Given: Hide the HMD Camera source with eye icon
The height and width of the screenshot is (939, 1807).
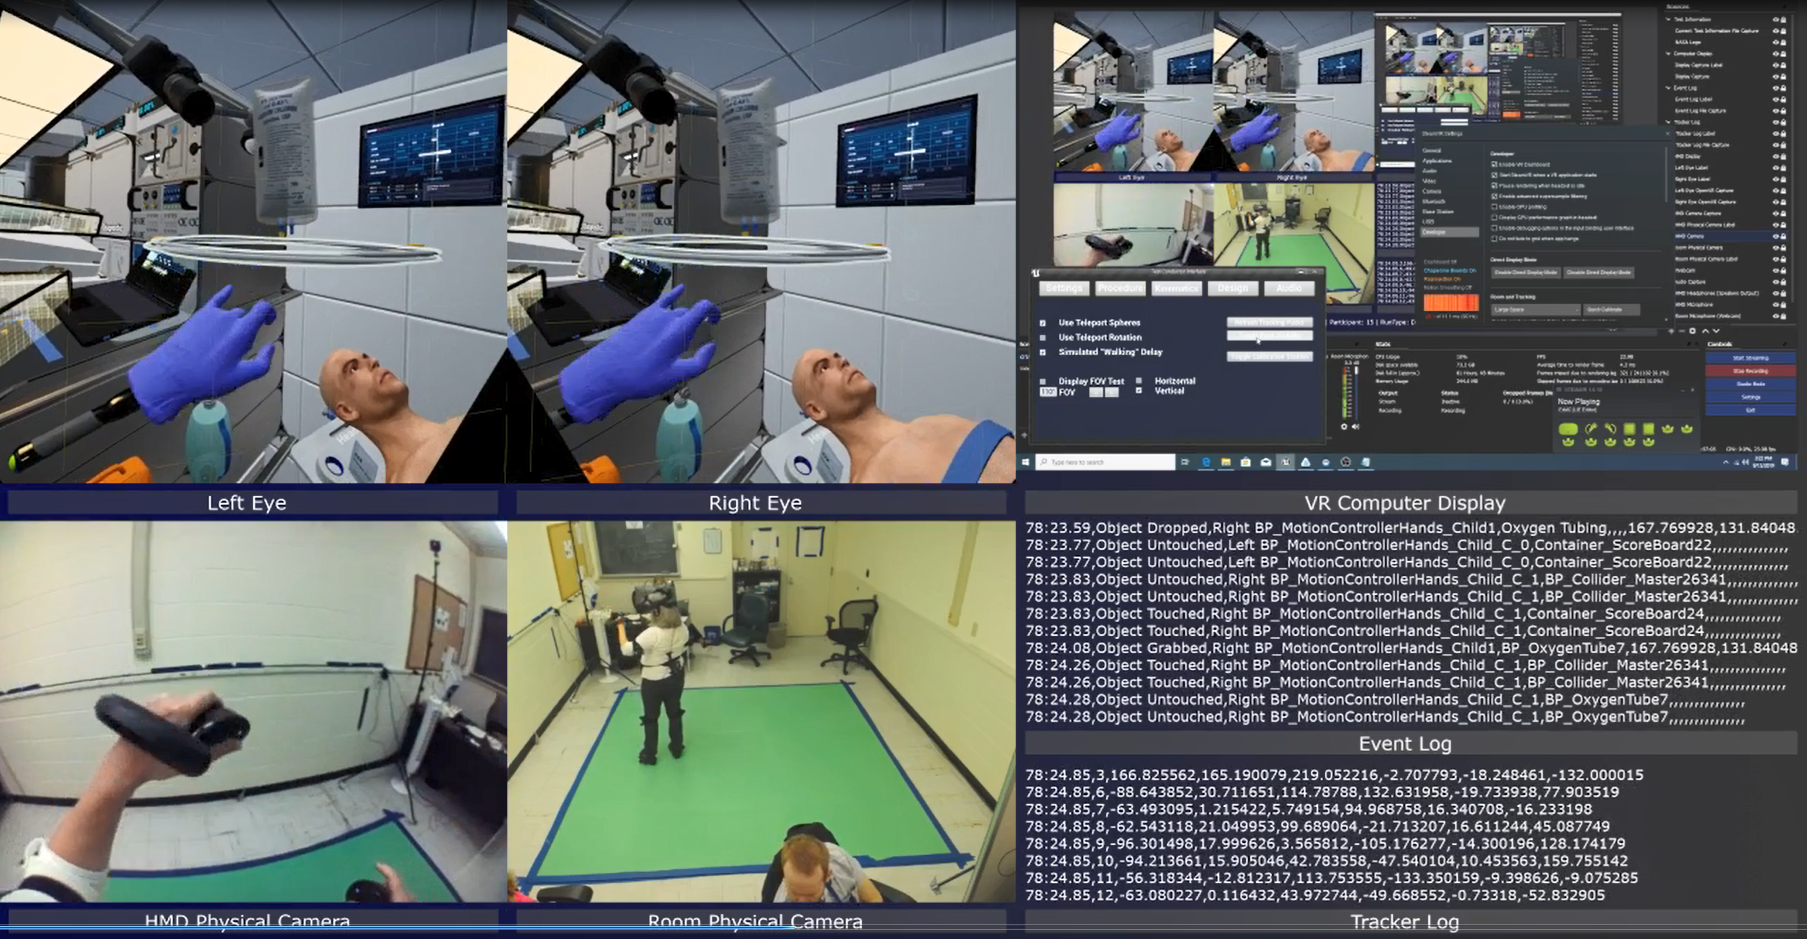Looking at the screenshot, I should click(1775, 236).
